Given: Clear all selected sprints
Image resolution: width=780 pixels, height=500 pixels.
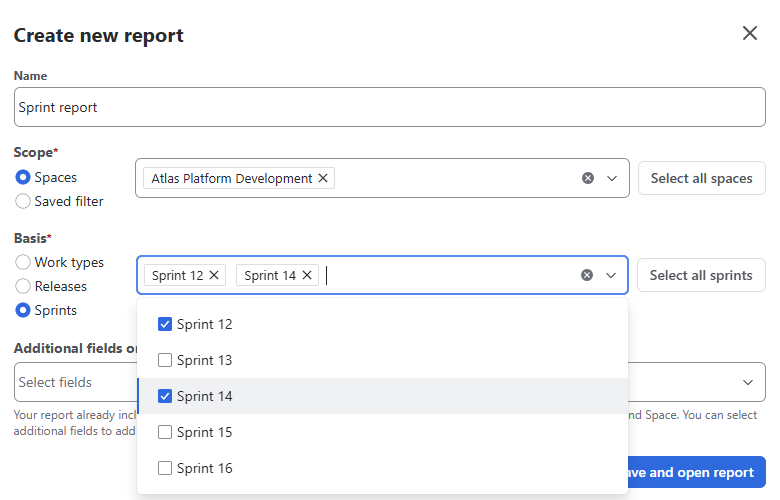Looking at the screenshot, I should (587, 275).
